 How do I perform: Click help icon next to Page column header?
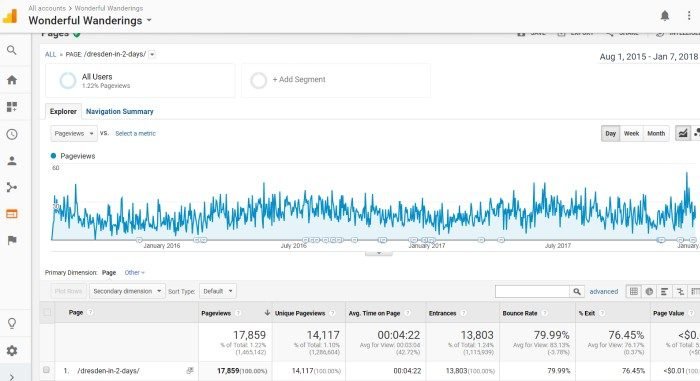pyautogui.click(x=90, y=312)
